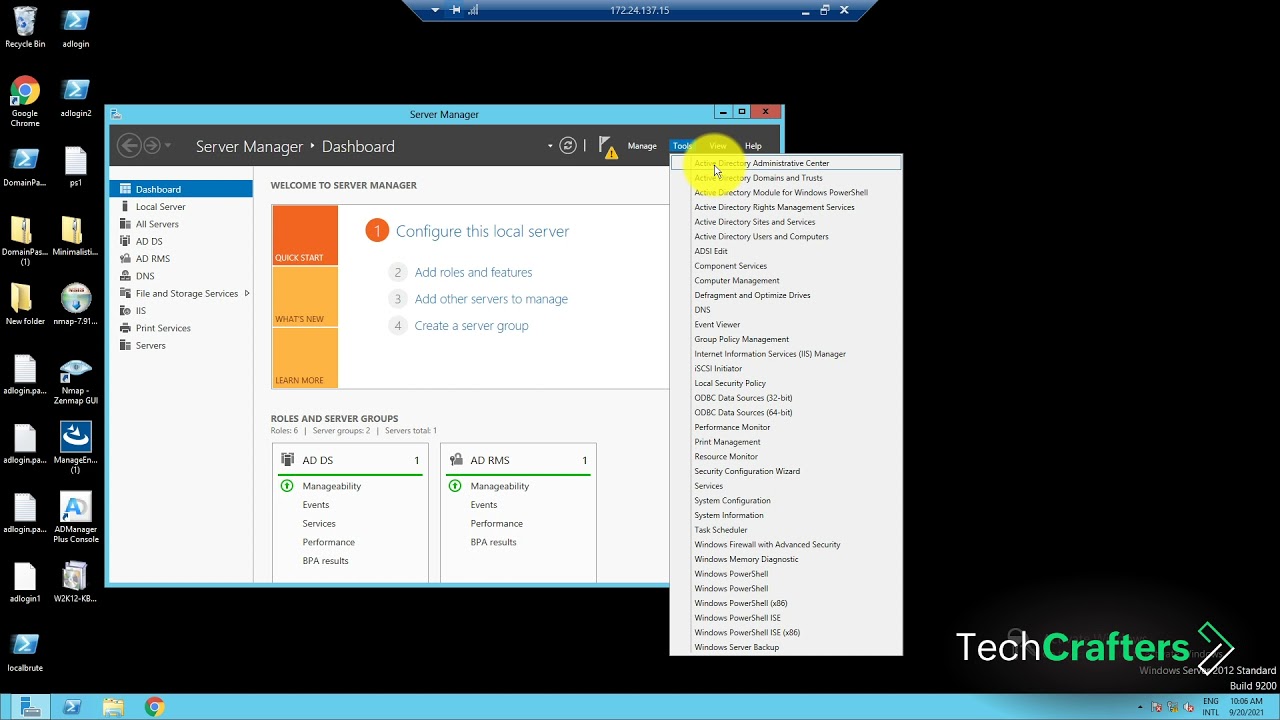
Task: Choose Computer Management from Tools menu
Action: click(x=786, y=281)
